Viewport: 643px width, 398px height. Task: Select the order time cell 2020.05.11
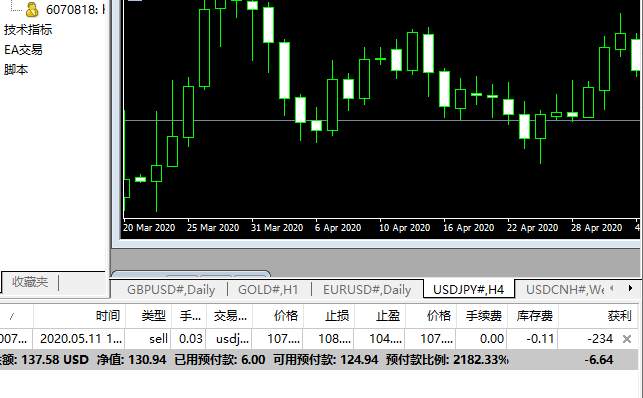81,339
